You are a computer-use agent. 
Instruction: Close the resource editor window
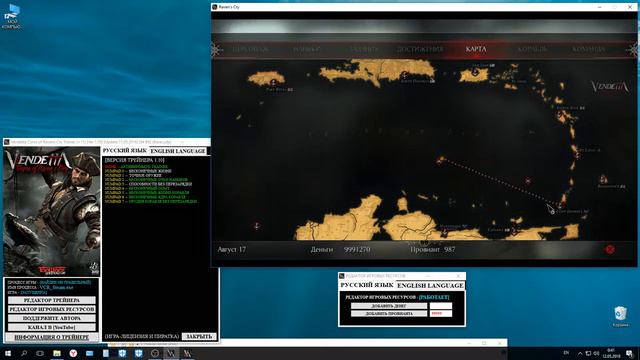458,276
